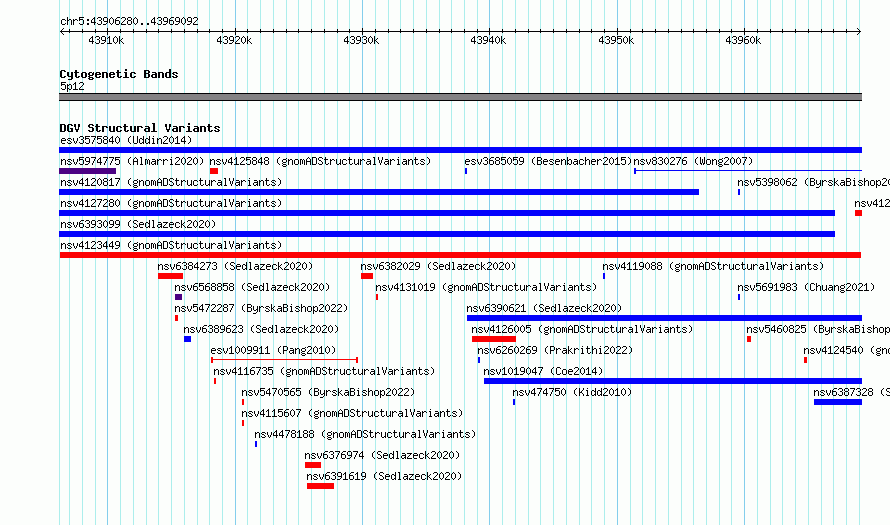890x525 pixels.
Task: Click nsv1019047 (Coe2014) label
Action: (x=543, y=371)
